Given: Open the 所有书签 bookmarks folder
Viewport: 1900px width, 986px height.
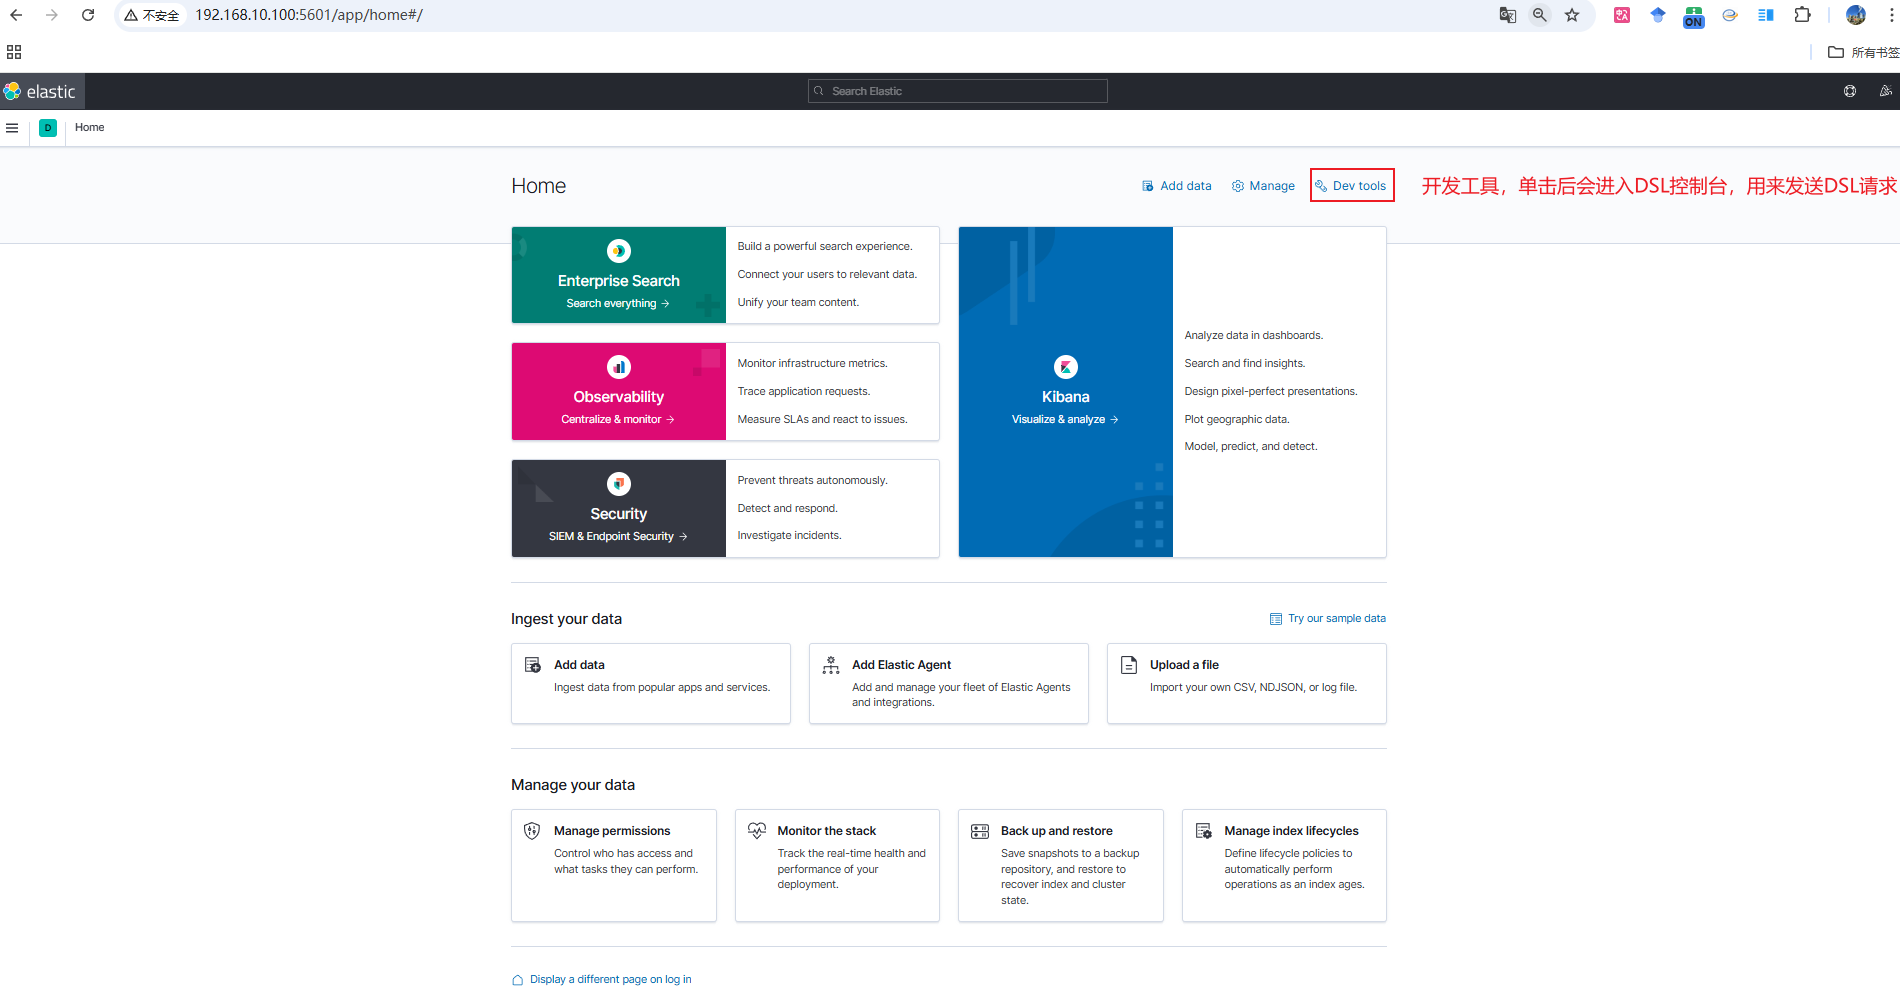Looking at the screenshot, I should [x=1863, y=52].
